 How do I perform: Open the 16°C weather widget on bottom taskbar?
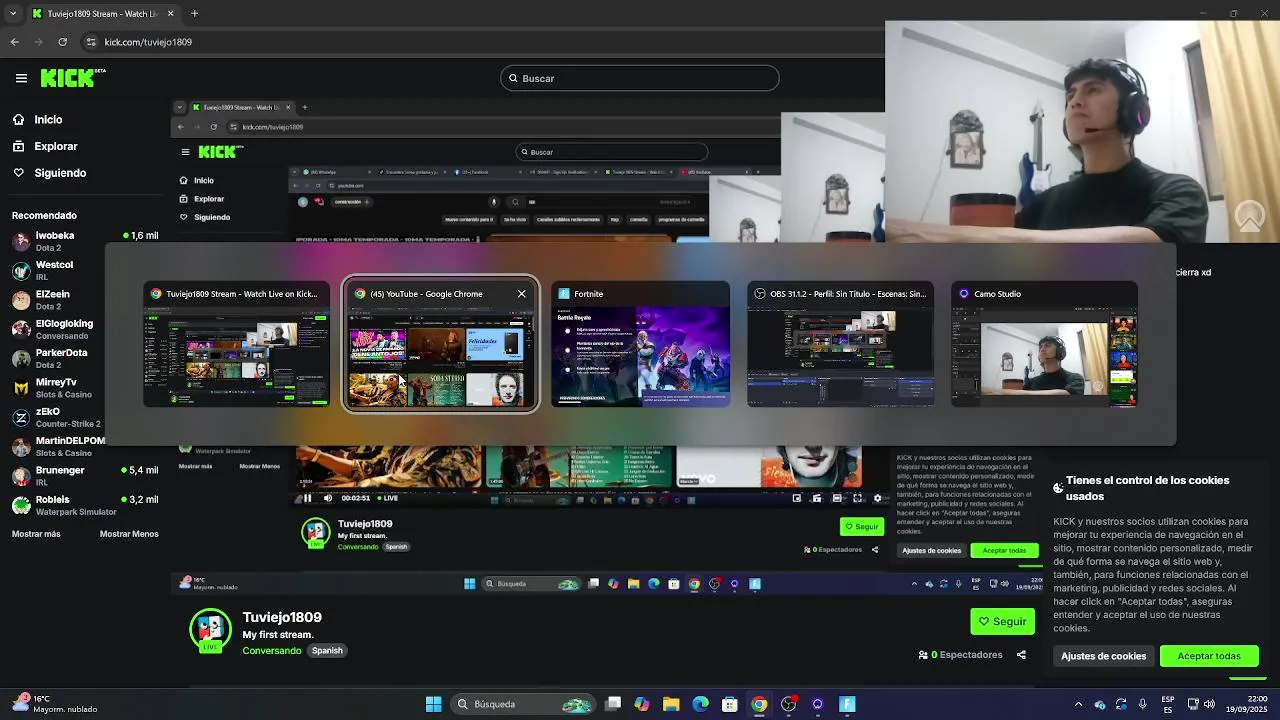coord(55,704)
